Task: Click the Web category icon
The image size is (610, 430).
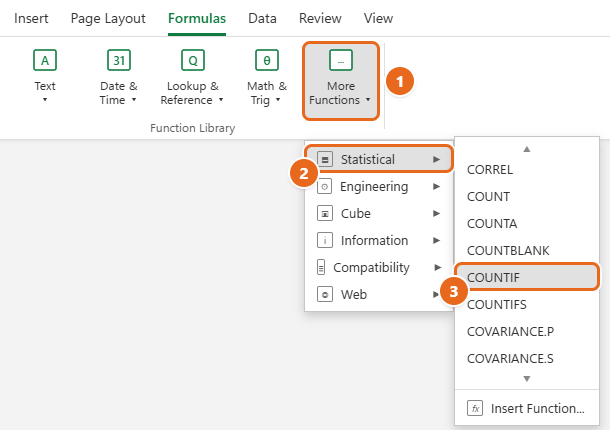Action: (x=325, y=294)
